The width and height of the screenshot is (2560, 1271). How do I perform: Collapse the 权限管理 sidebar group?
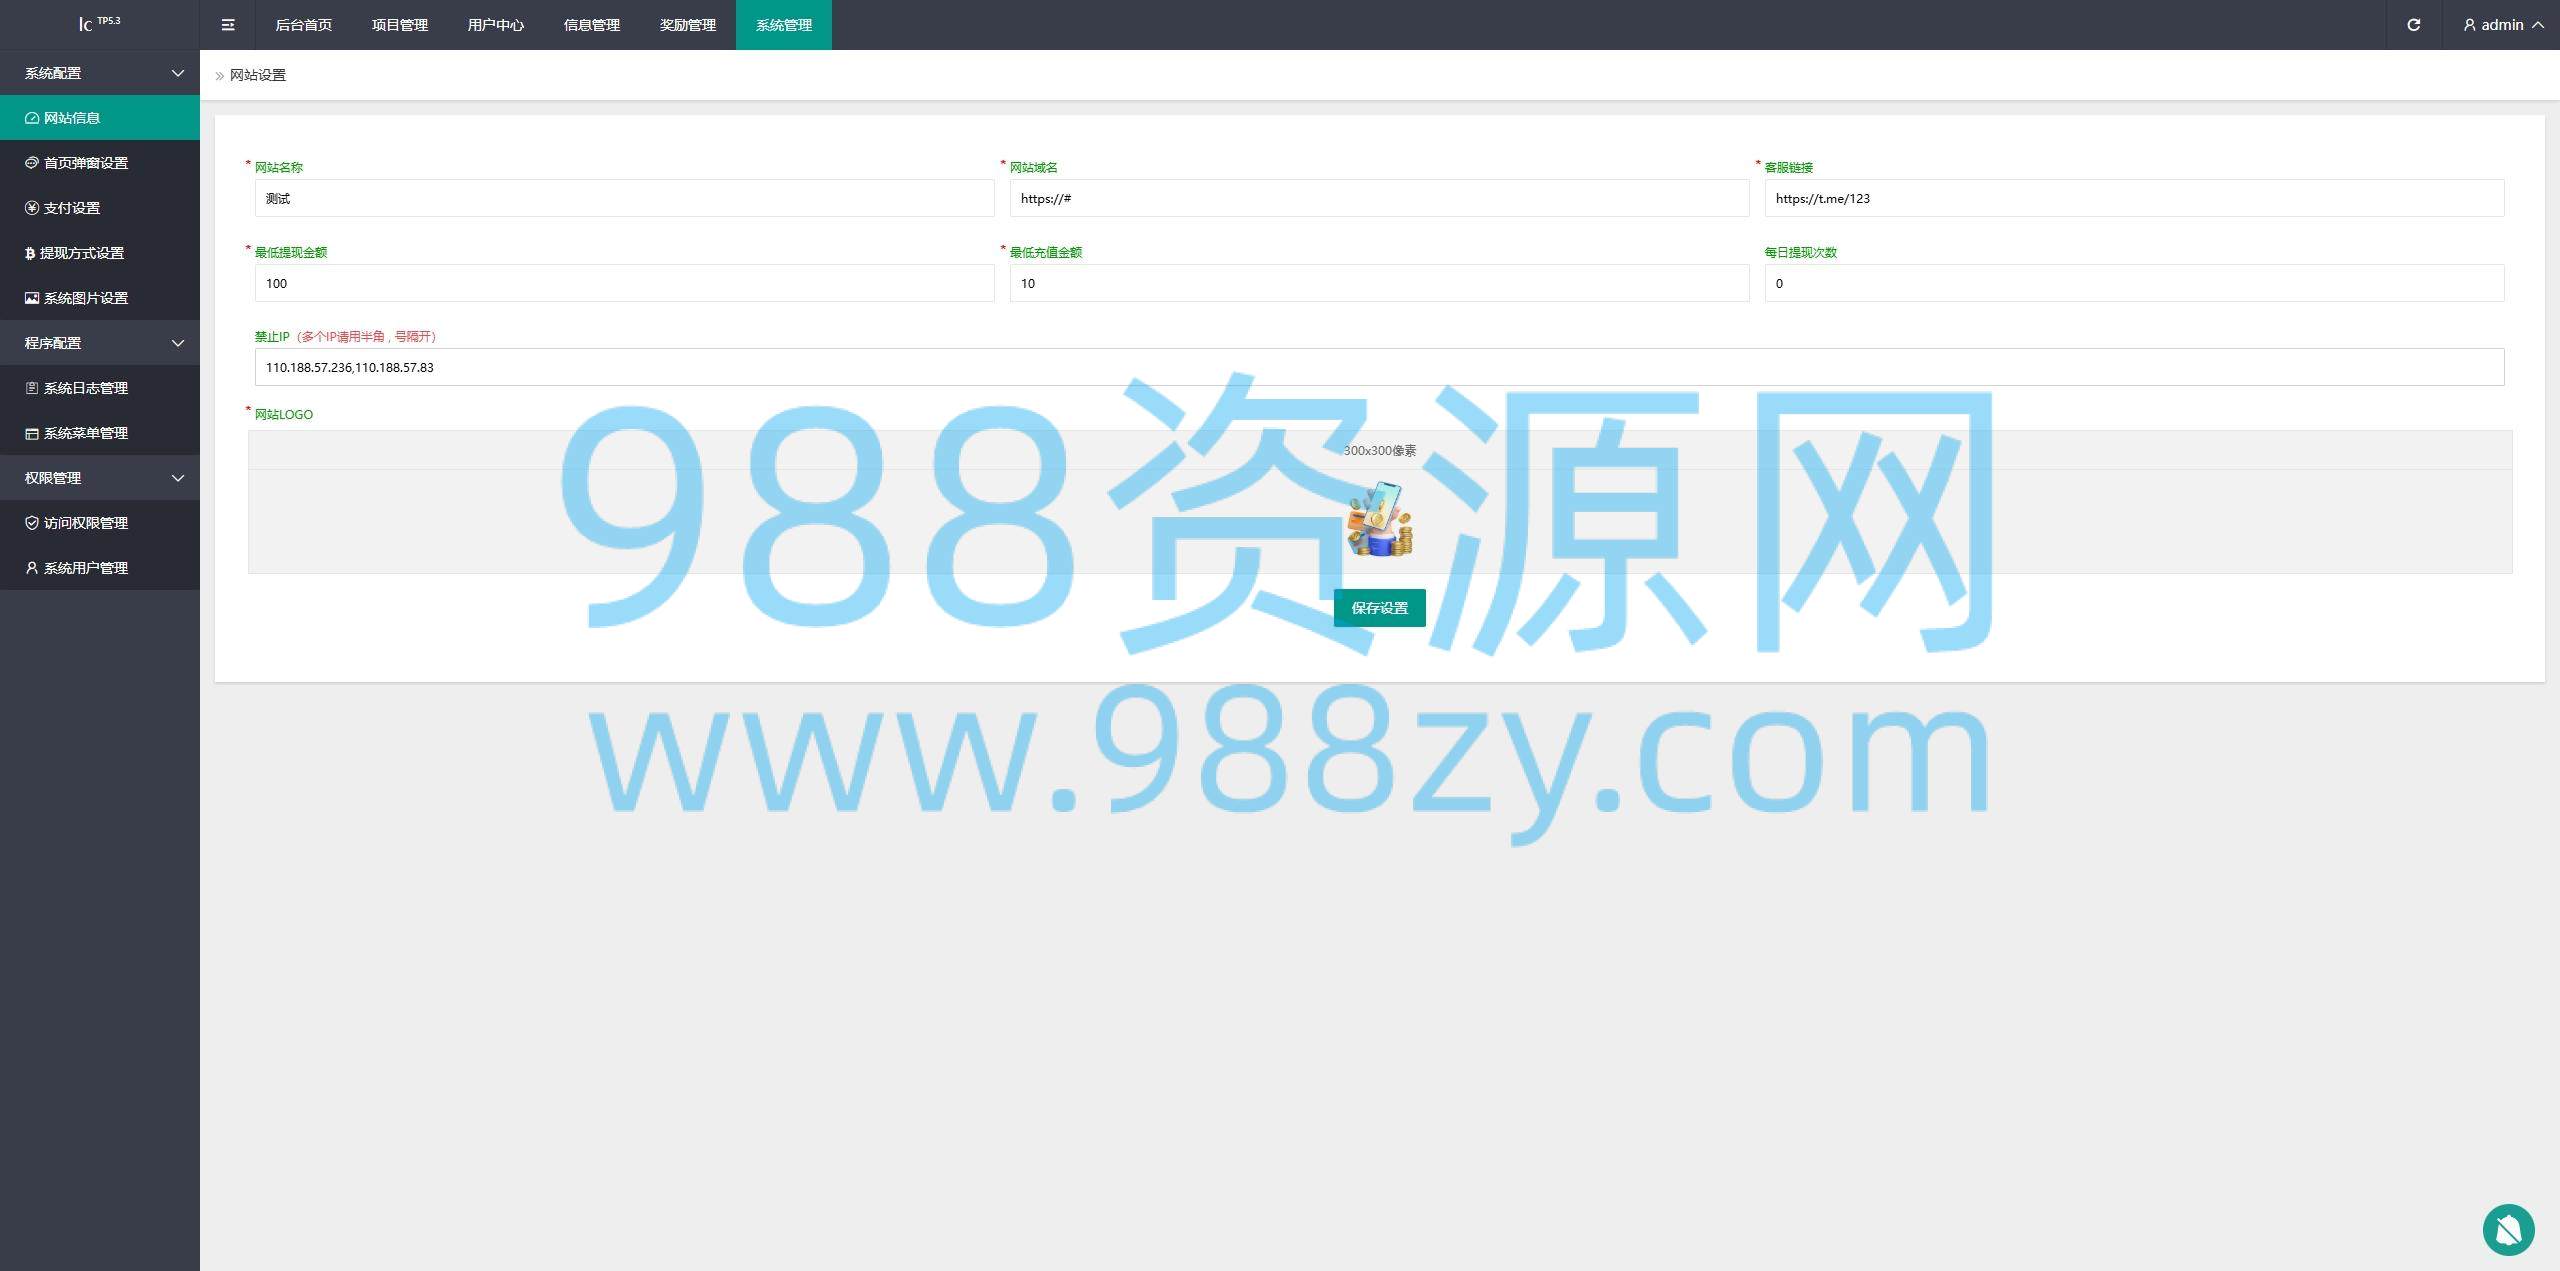[x=100, y=478]
